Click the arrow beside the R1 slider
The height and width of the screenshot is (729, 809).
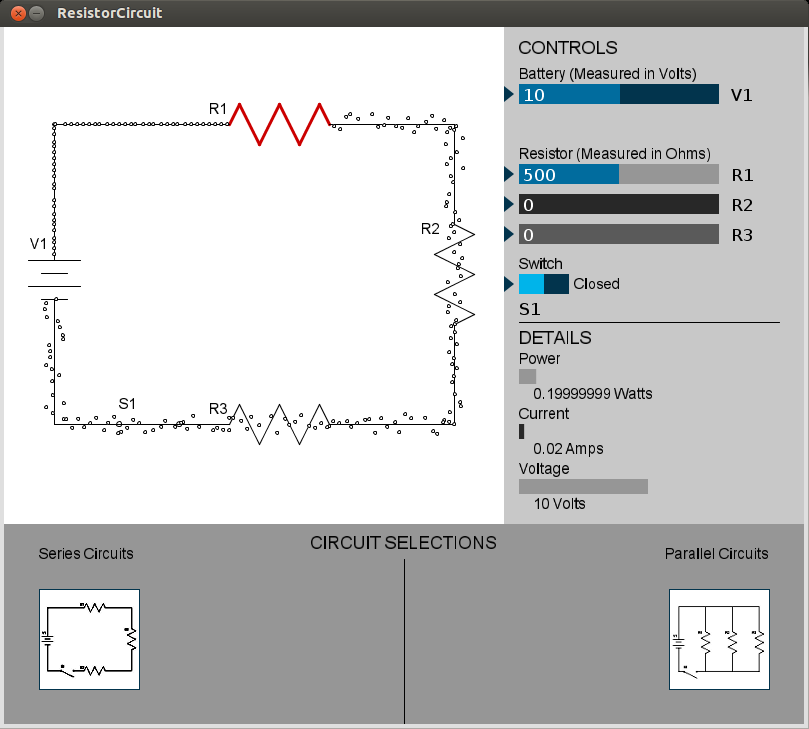pyautogui.click(x=509, y=174)
